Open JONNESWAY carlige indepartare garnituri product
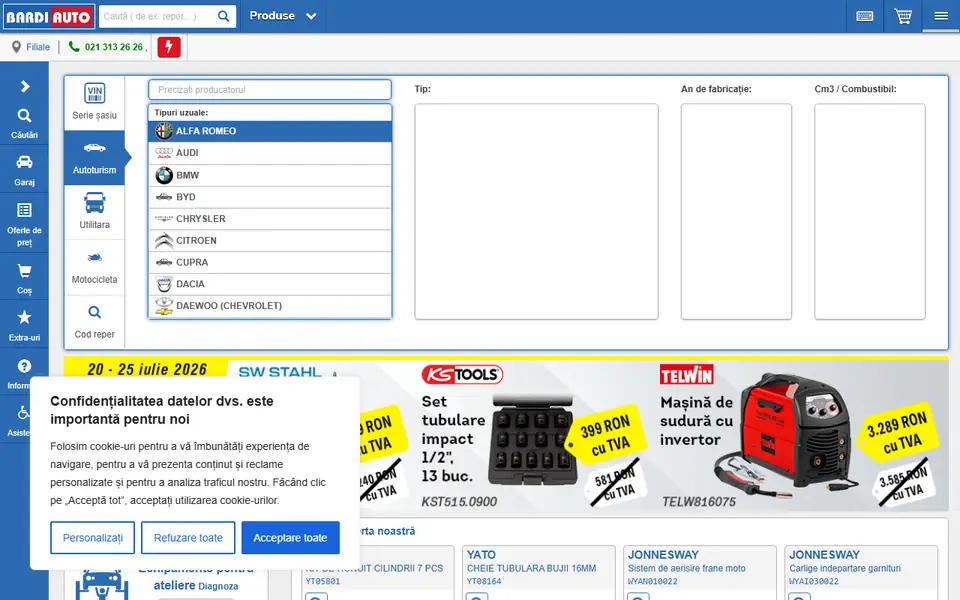Screen dimensions: 960x600 click(861, 573)
